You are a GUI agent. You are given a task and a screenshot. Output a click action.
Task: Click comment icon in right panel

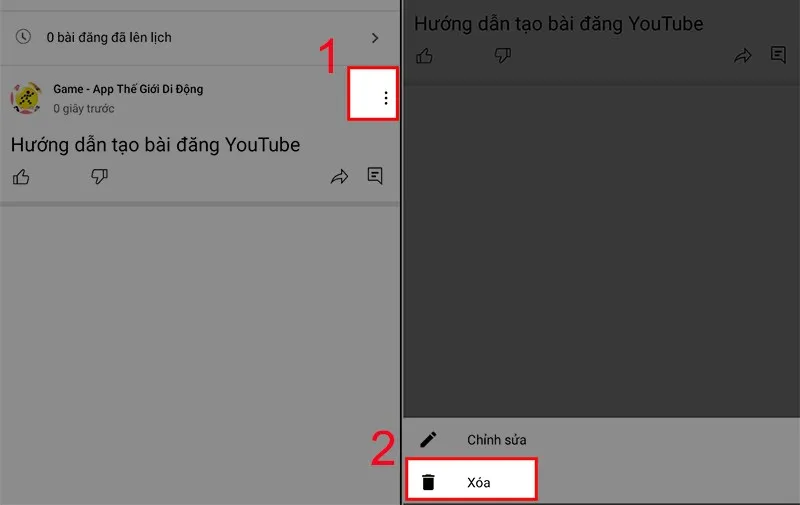(x=778, y=55)
